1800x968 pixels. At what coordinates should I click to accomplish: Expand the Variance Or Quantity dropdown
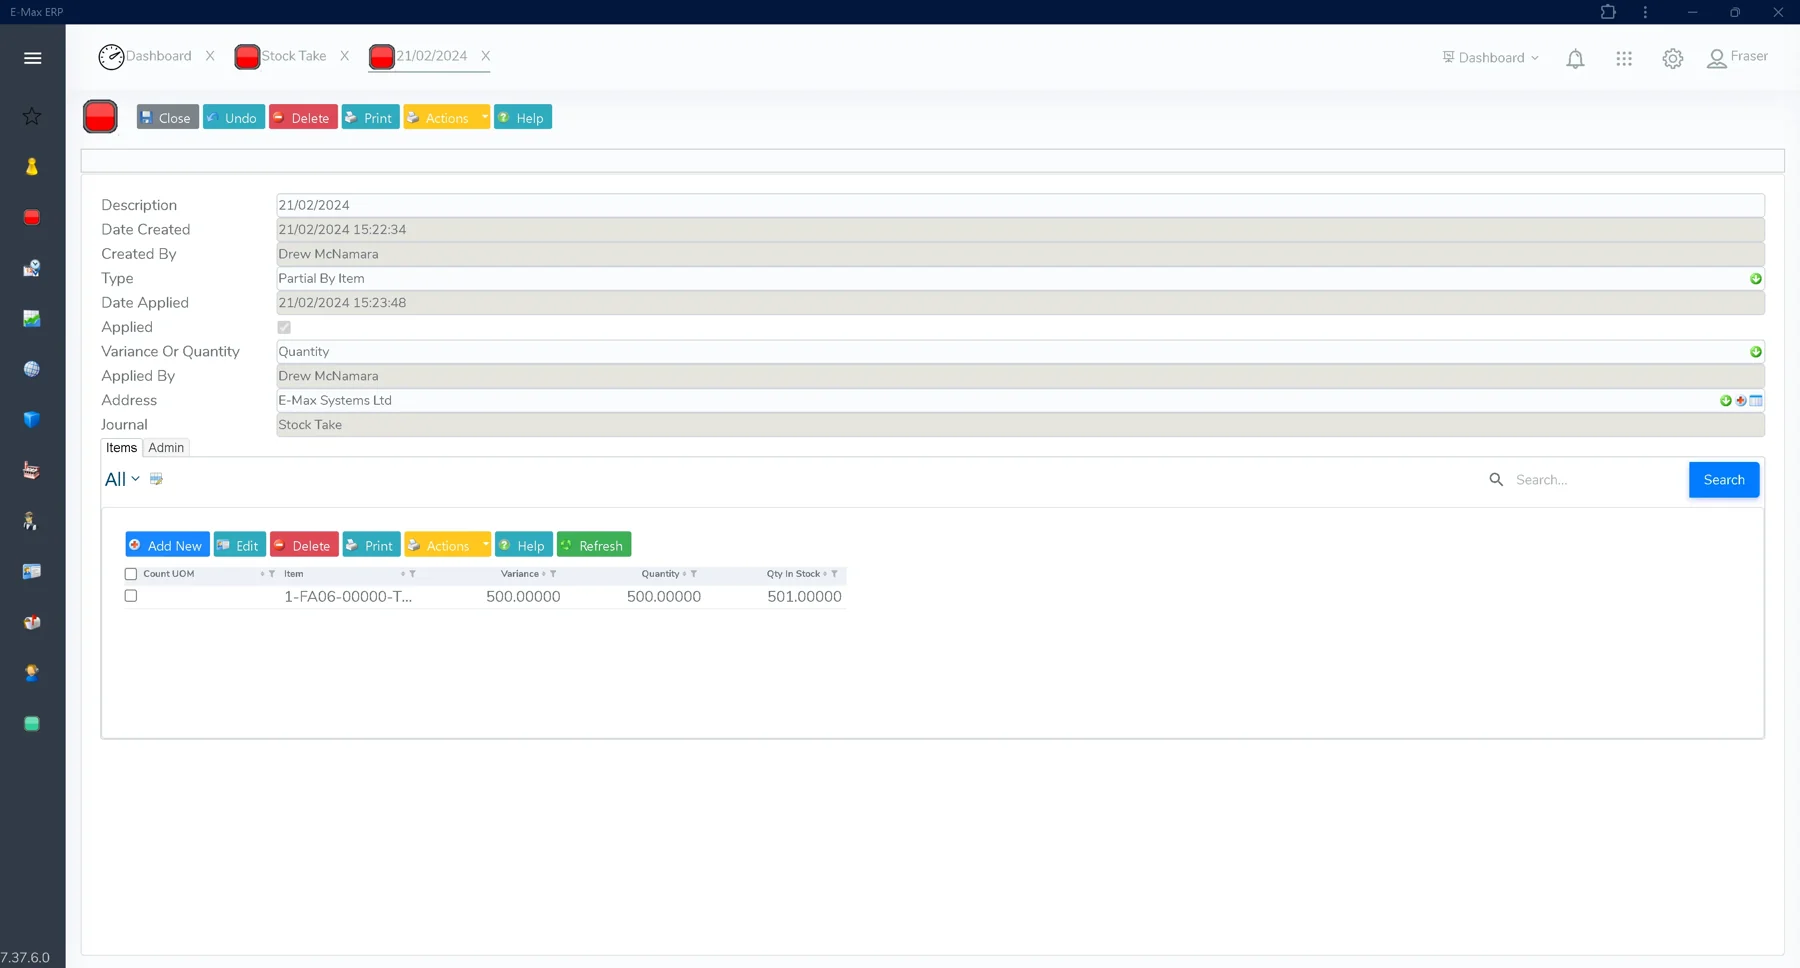point(1756,351)
